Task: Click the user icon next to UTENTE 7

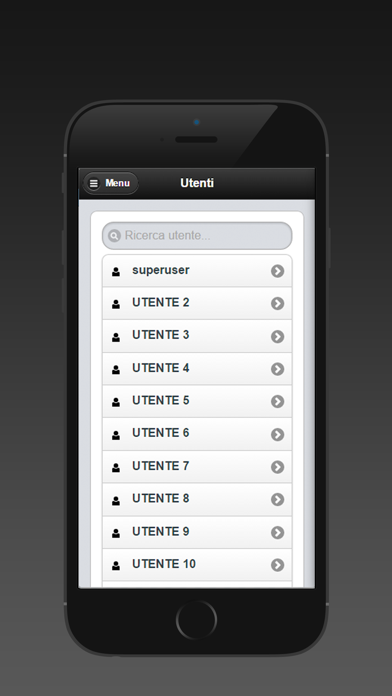Action: tap(116, 467)
